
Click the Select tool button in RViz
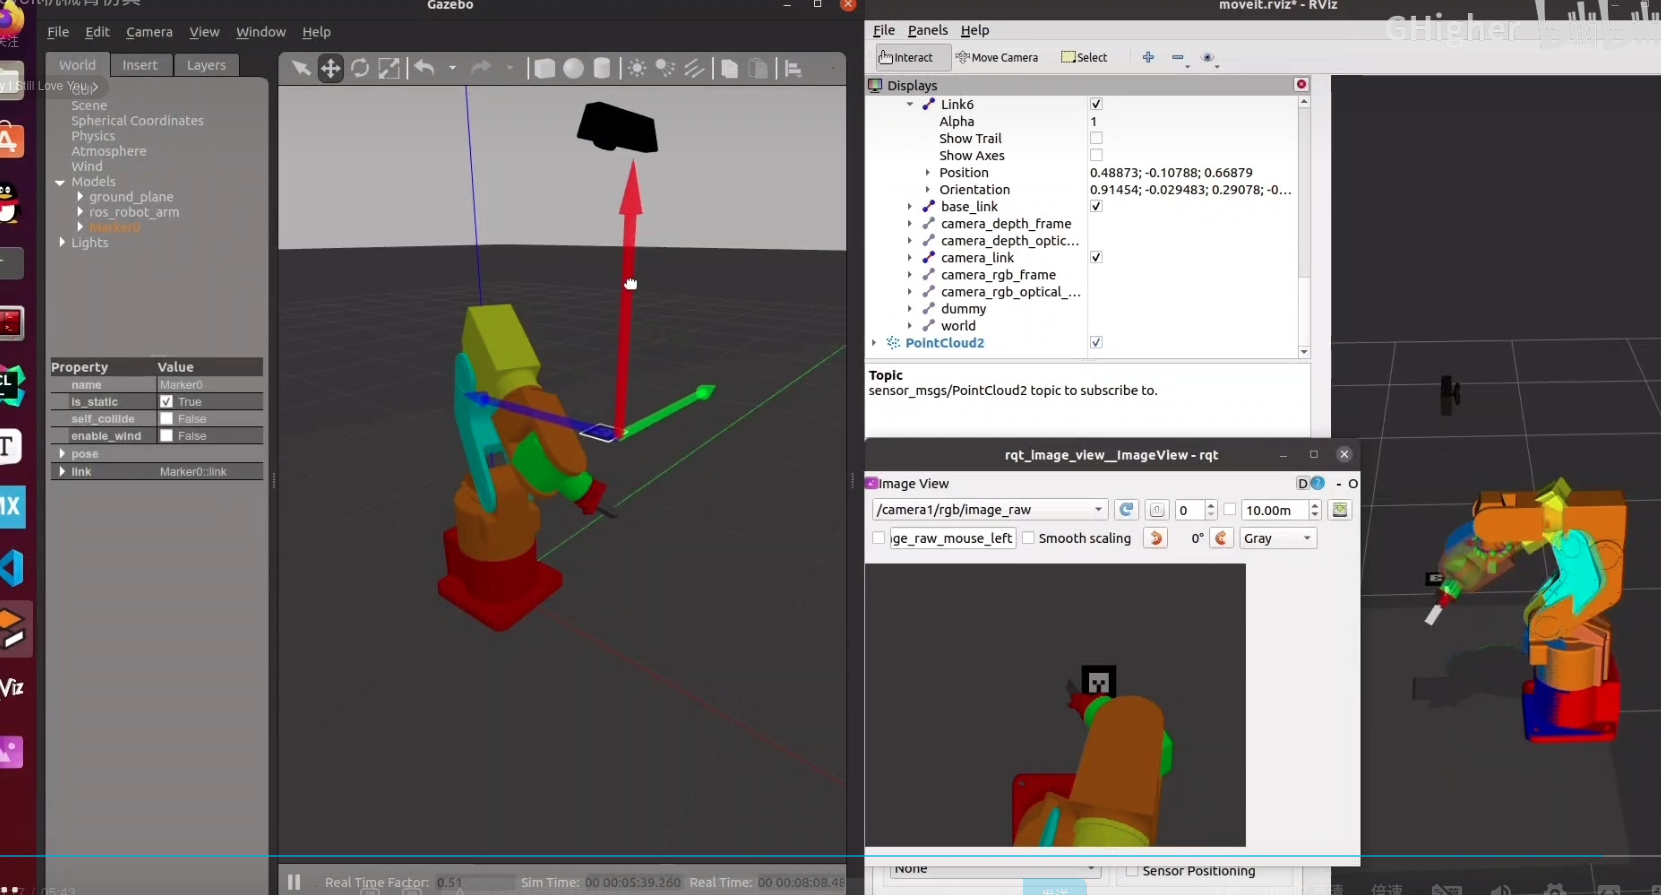1084,57
